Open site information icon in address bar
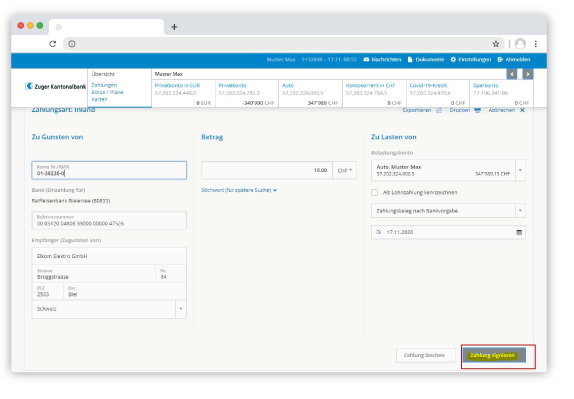Viewport: 574px width, 399px height. pyautogui.click(x=72, y=44)
